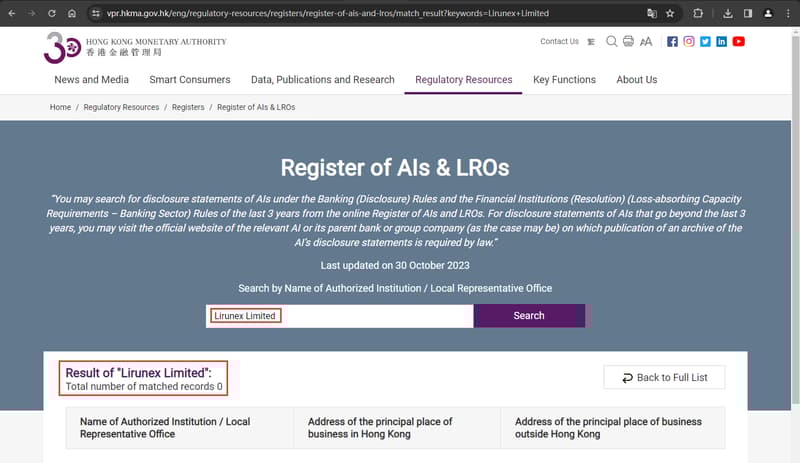The width and height of the screenshot is (800, 463).
Task: Click the translate page icon
Action: (652, 13)
